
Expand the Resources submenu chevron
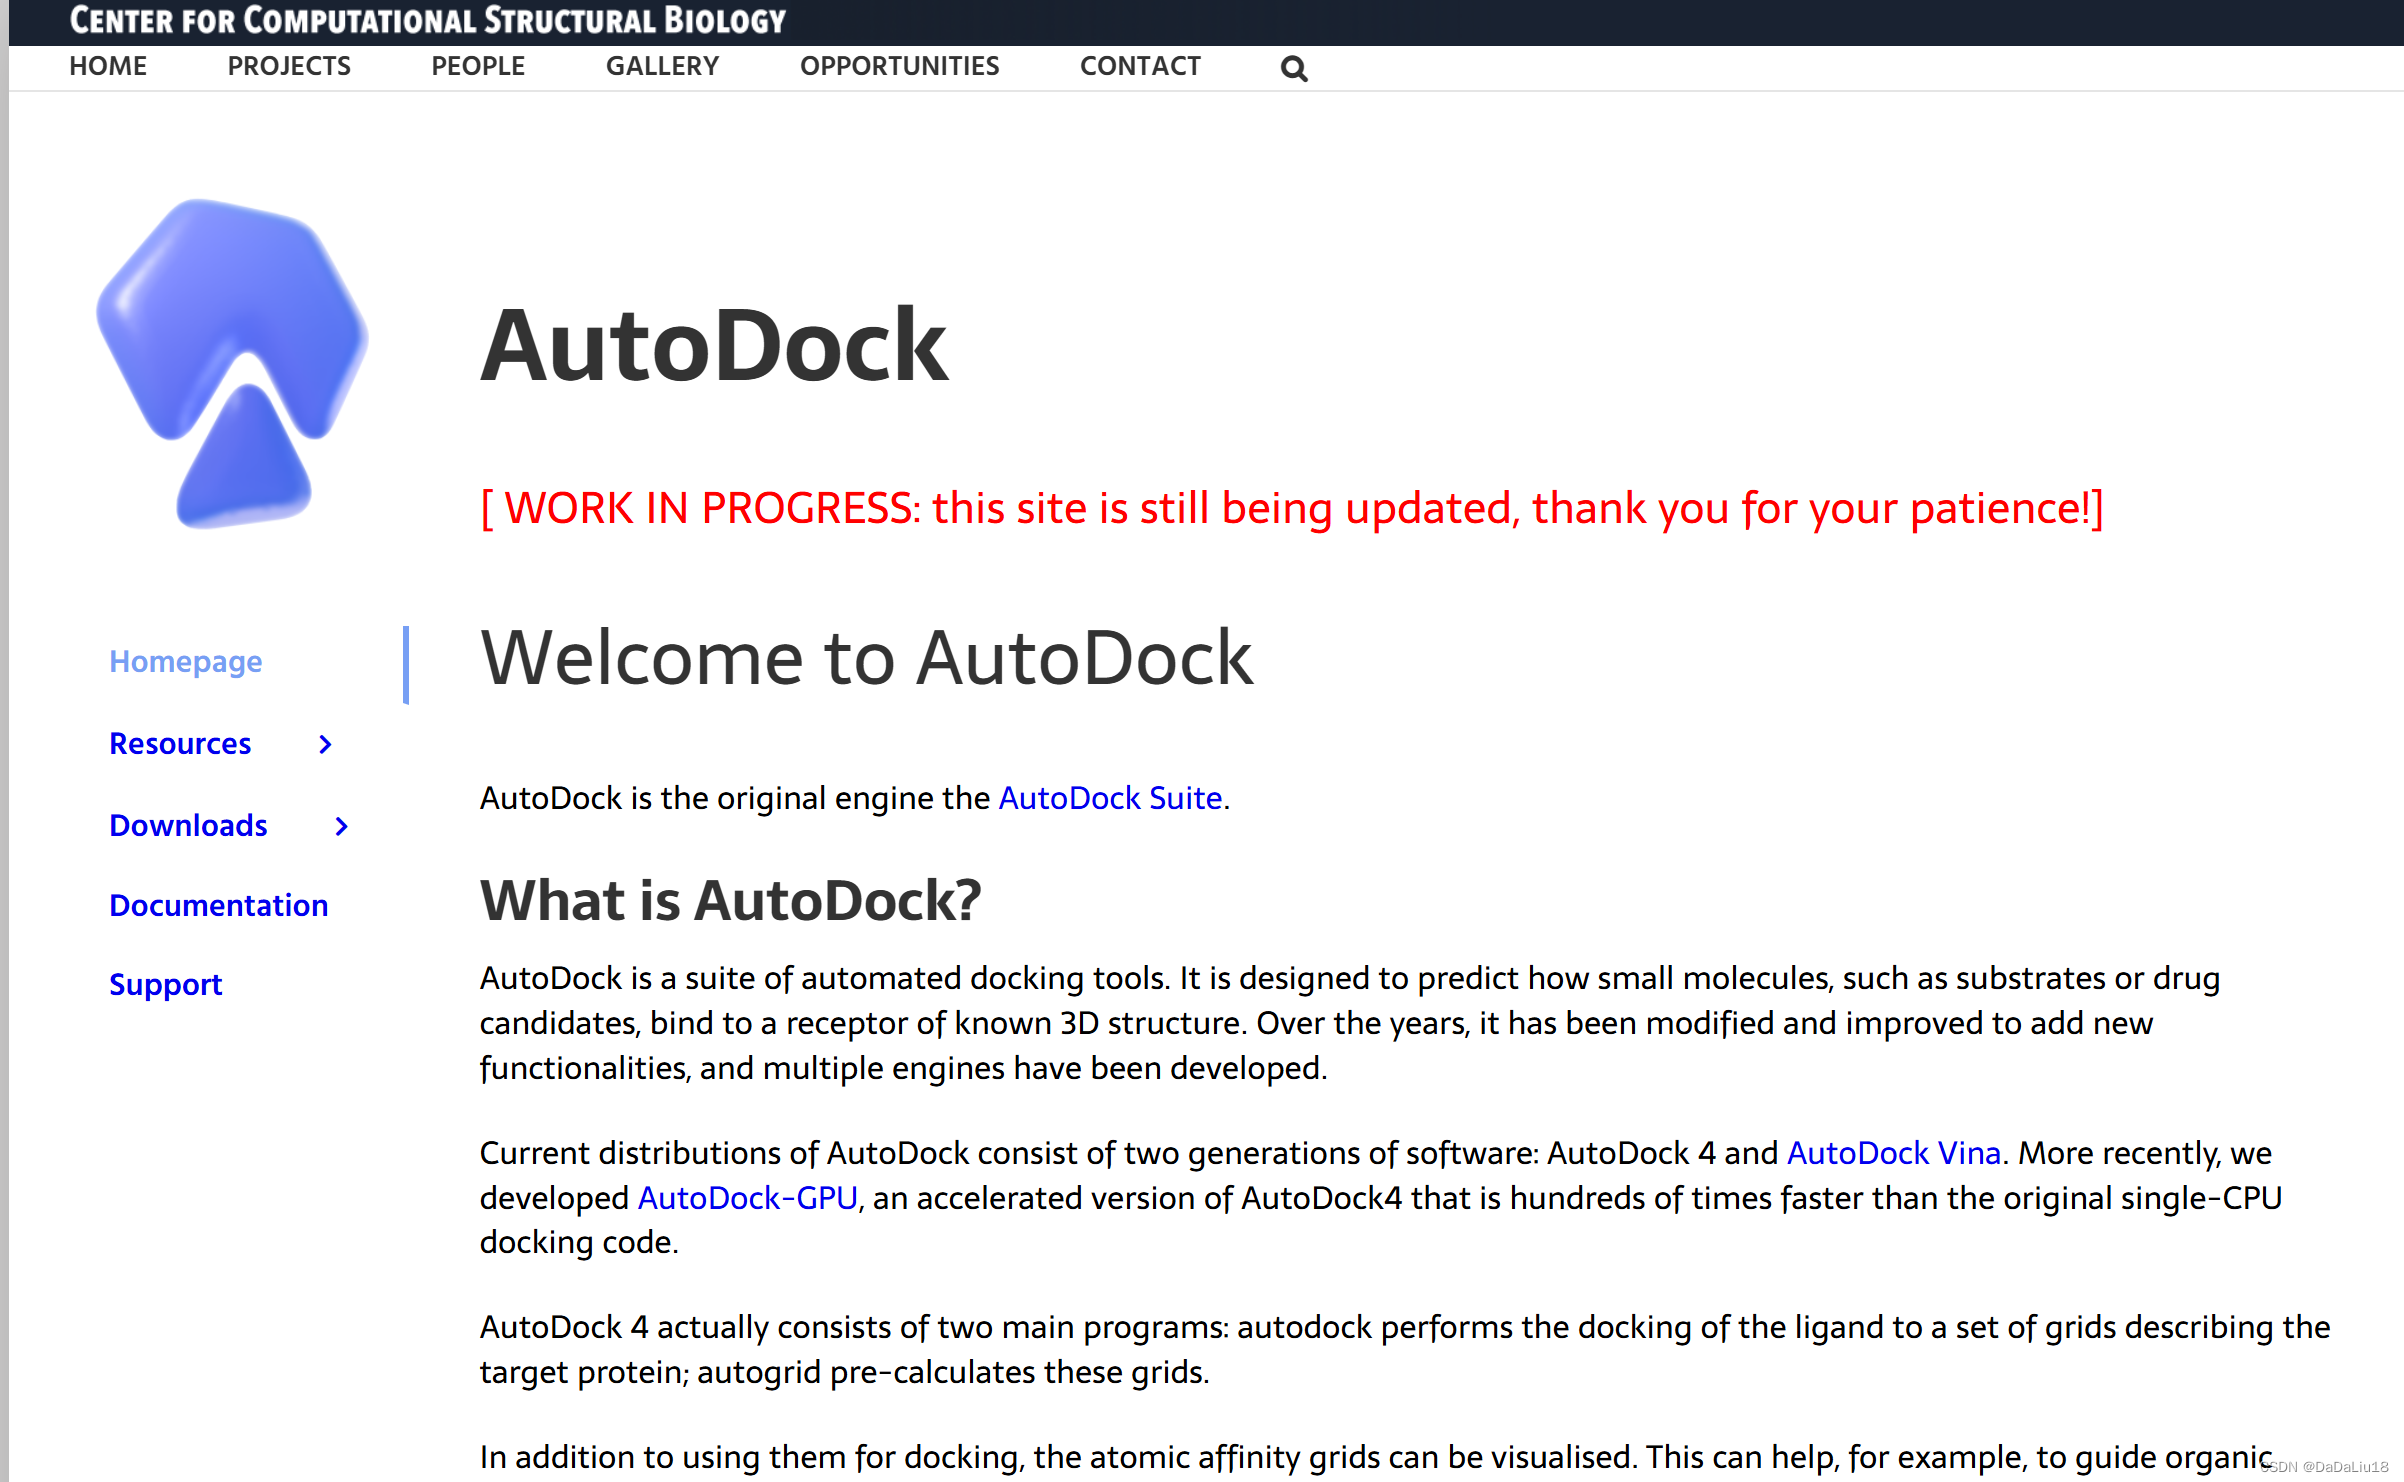click(325, 744)
